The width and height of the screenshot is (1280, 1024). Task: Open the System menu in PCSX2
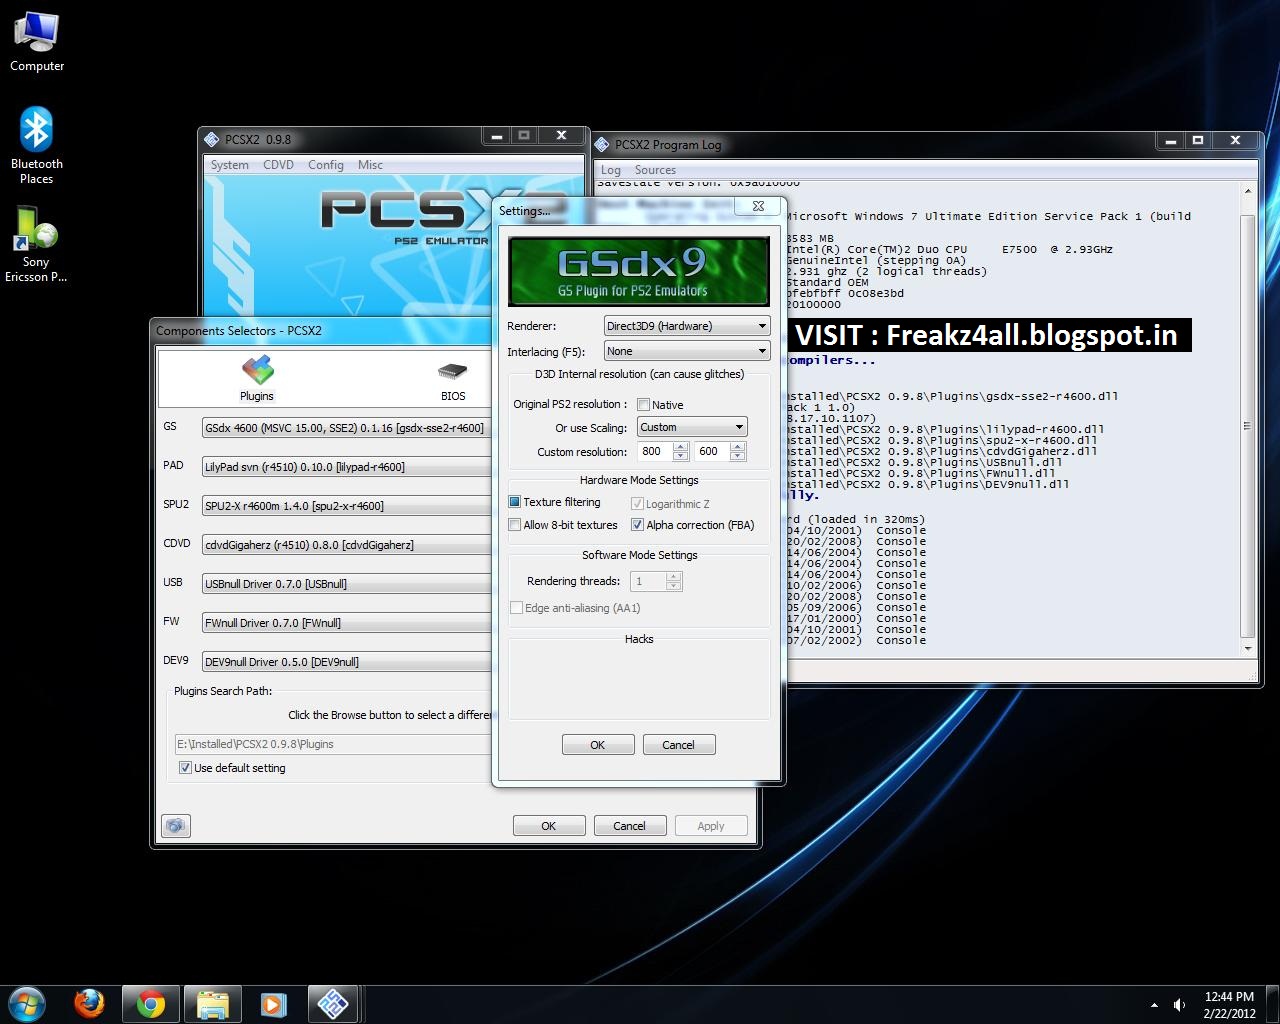point(230,165)
